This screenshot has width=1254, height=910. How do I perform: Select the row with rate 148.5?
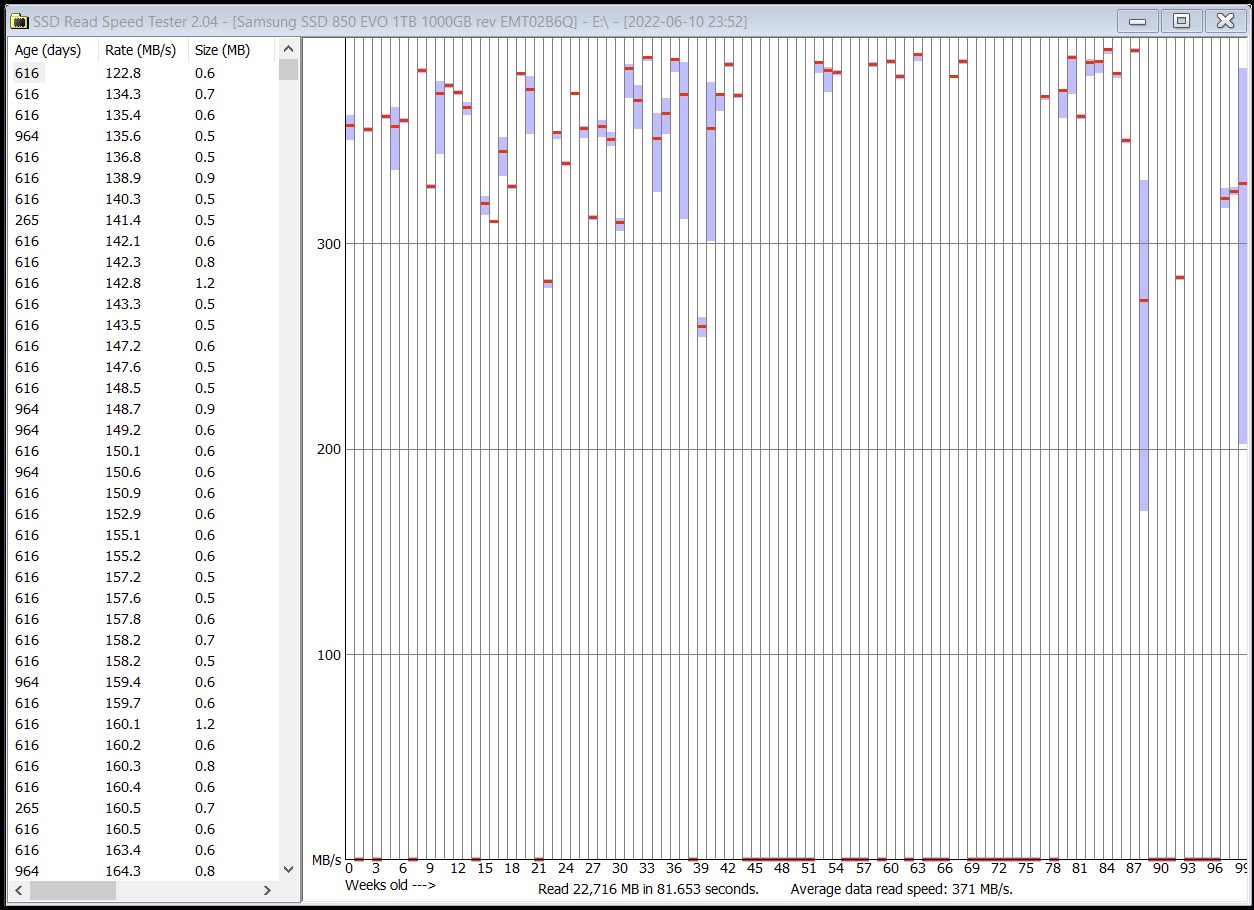(142, 388)
